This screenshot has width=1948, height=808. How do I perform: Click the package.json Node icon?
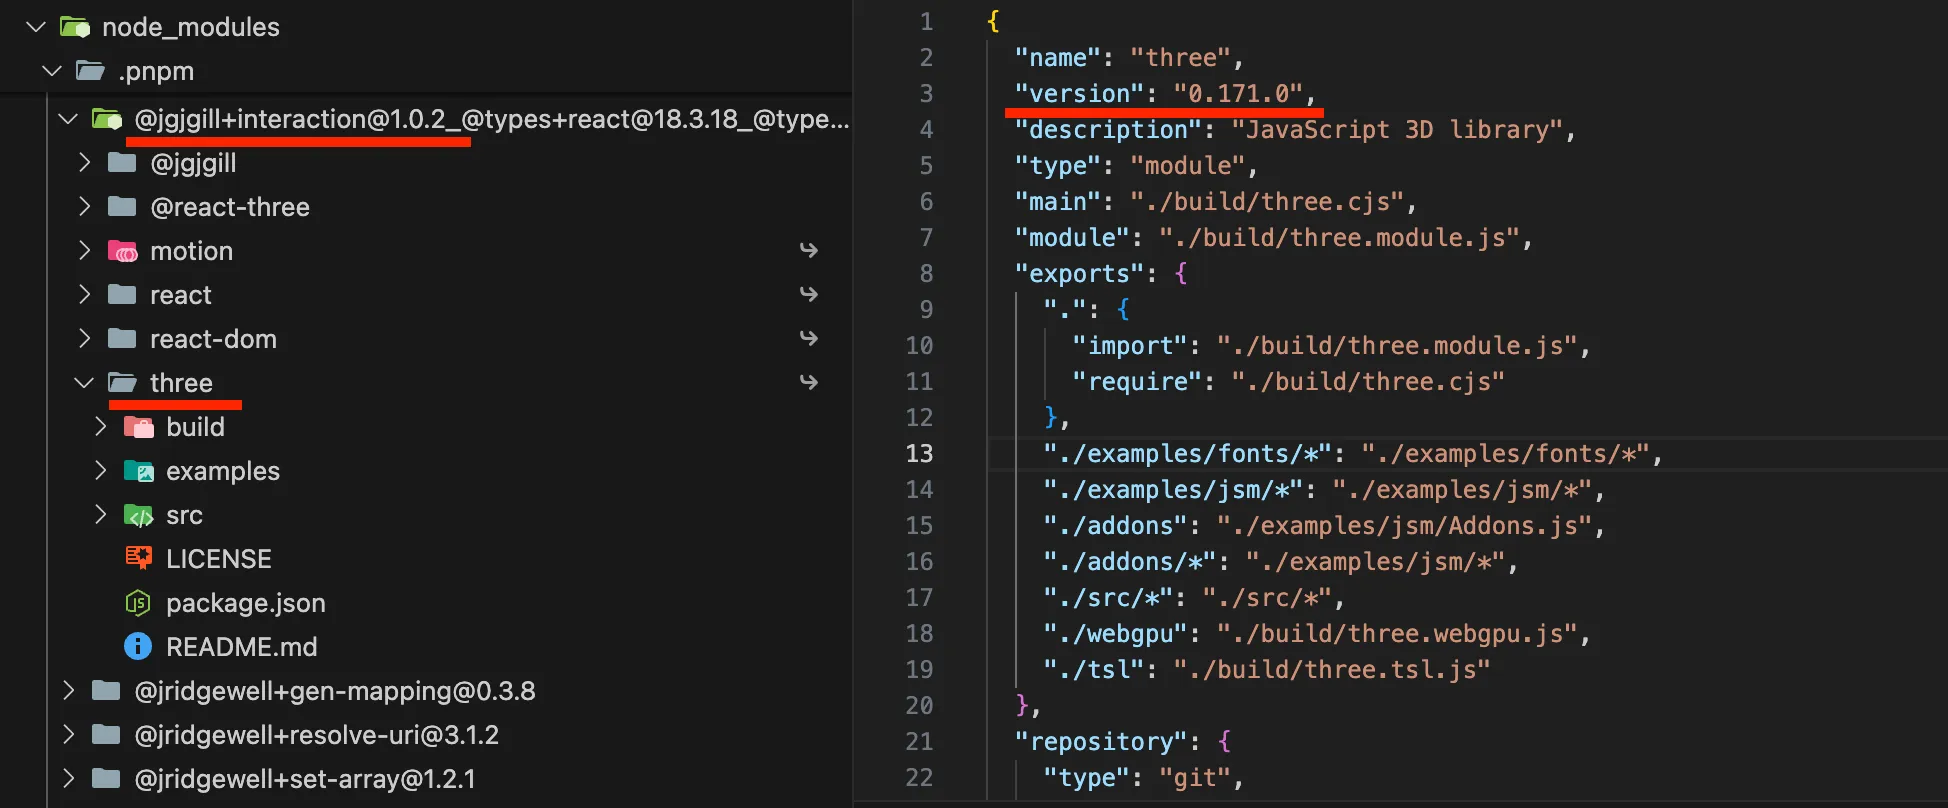(138, 603)
